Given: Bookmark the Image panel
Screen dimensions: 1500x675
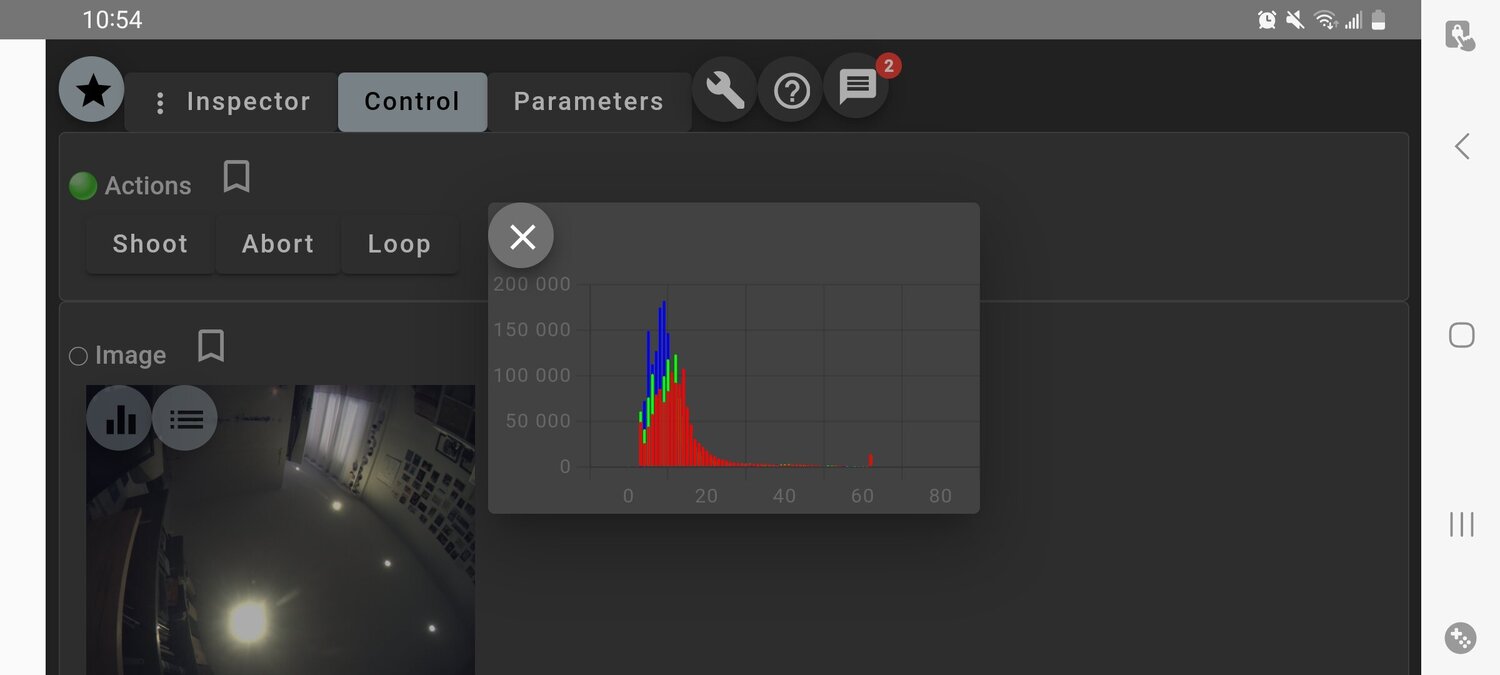Looking at the screenshot, I should [210, 346].
